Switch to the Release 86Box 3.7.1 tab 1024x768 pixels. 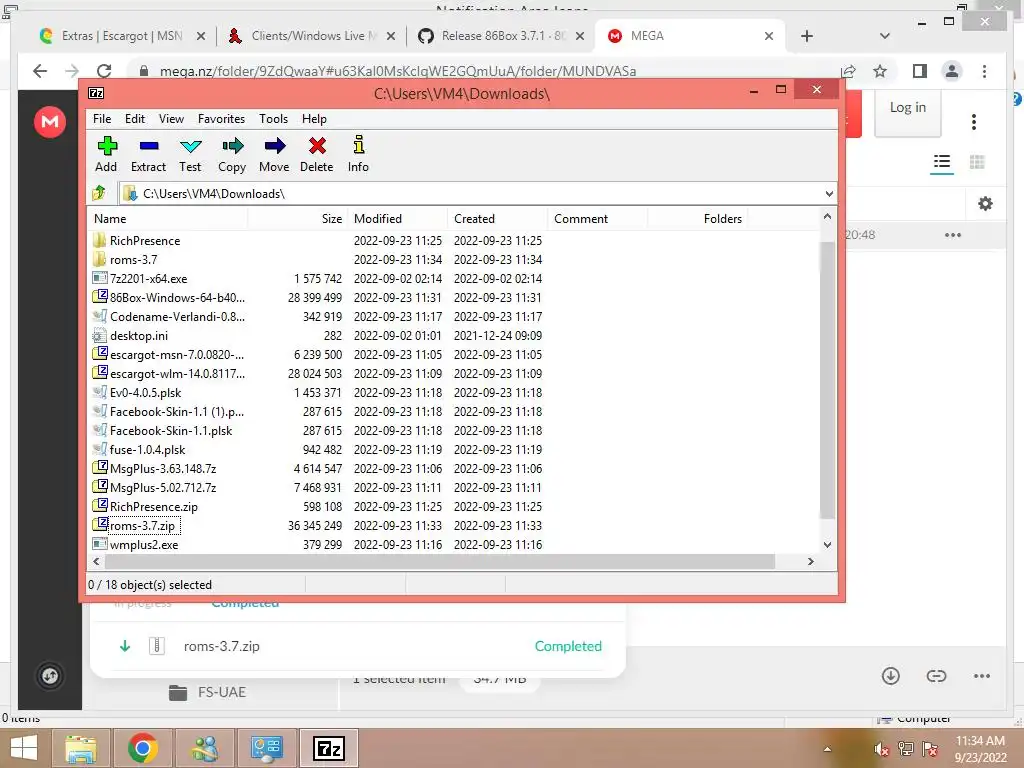tap(503, 36)
